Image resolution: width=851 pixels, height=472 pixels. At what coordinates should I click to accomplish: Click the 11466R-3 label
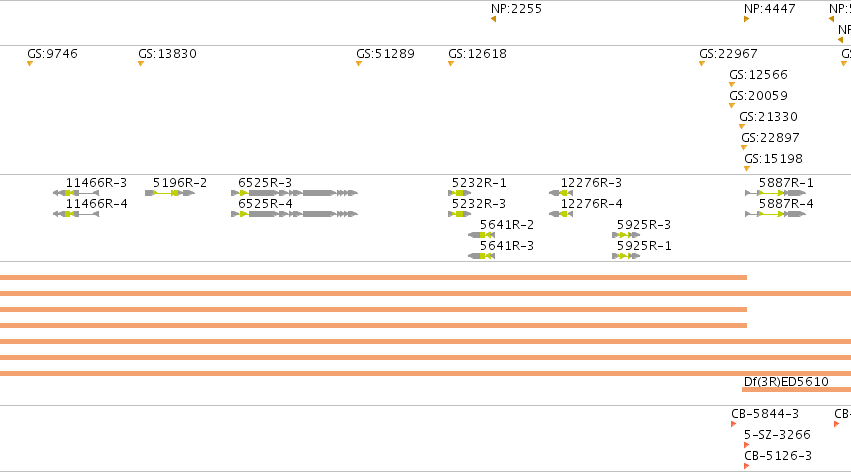97,183
